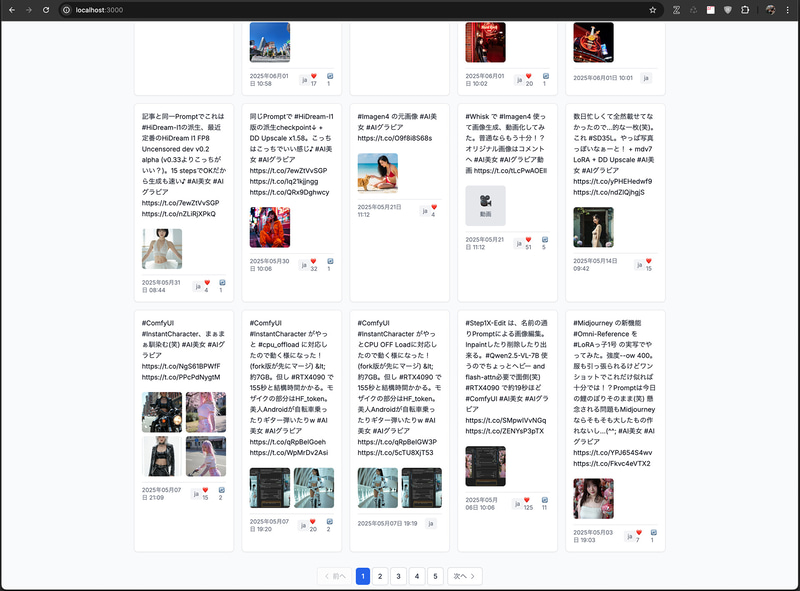This screenshot has height=591, width=800.
Task: Click the retweet icon on the #Whisk #Imagen4 card
Action: click(545, 239)
